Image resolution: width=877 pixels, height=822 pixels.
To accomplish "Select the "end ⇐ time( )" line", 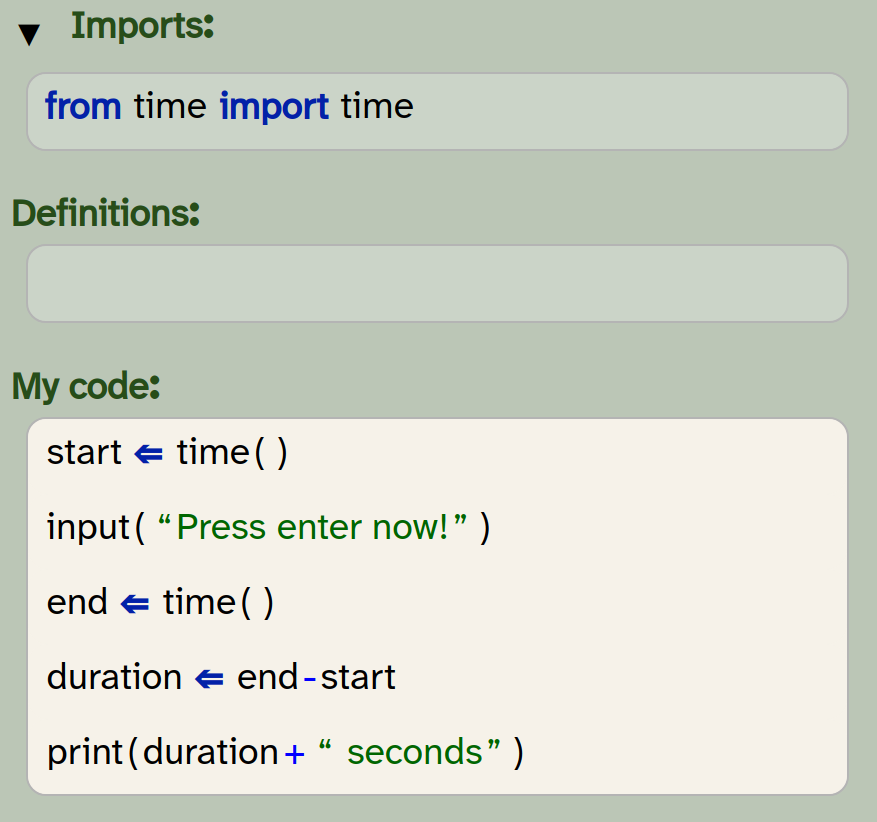I will (x=160, y=602).
